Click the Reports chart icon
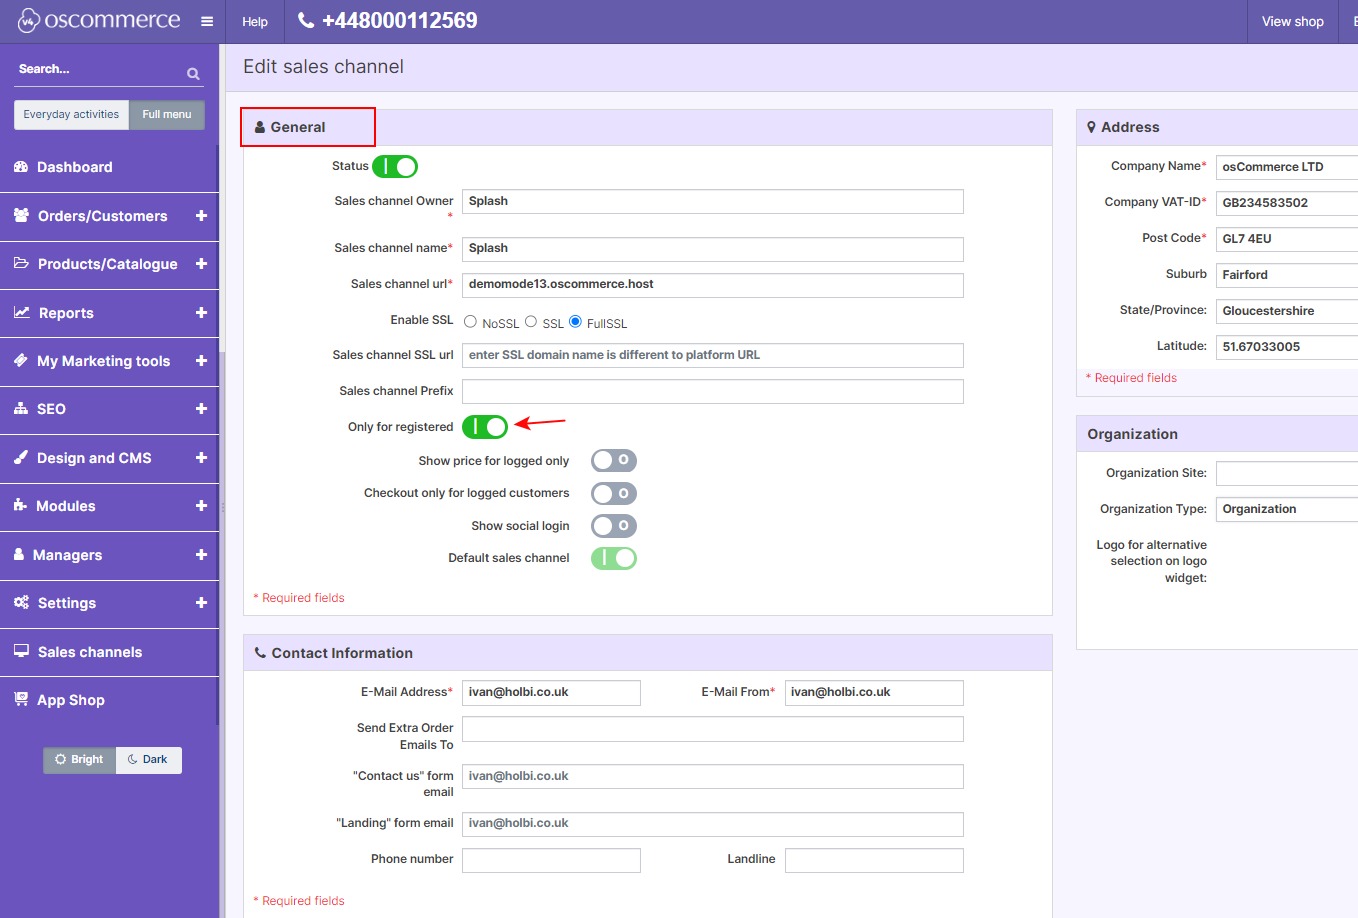Screen dimensions: 1358x918 [x=21, y=313]
